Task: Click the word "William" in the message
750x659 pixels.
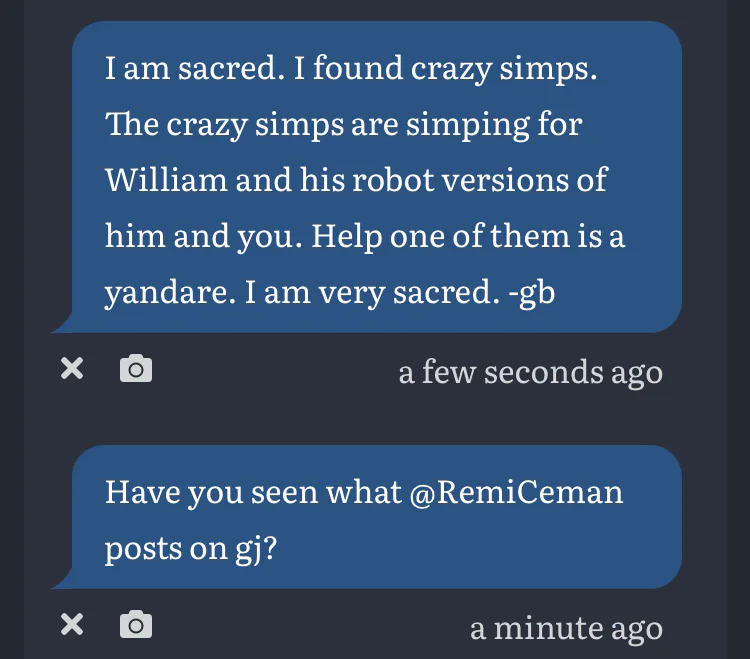Action: (x=168, y=180)
